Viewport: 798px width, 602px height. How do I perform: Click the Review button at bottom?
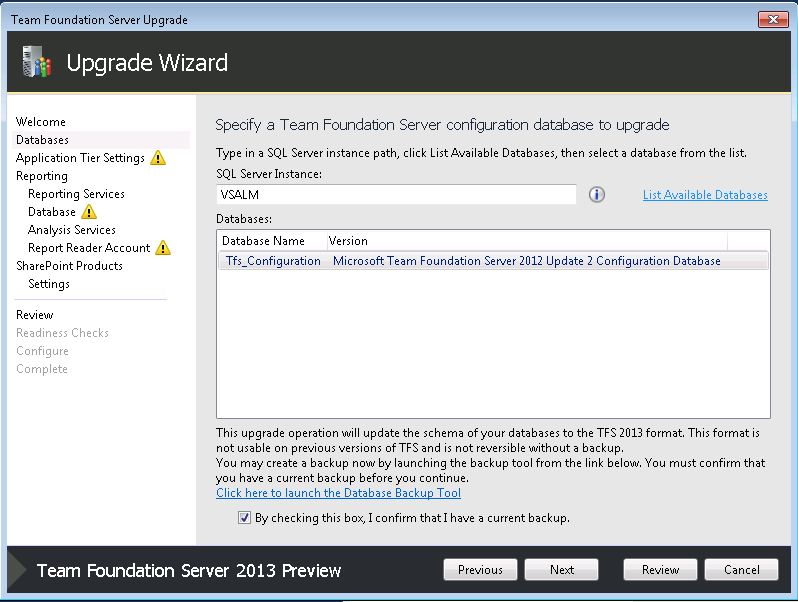[x=660, y=569]
